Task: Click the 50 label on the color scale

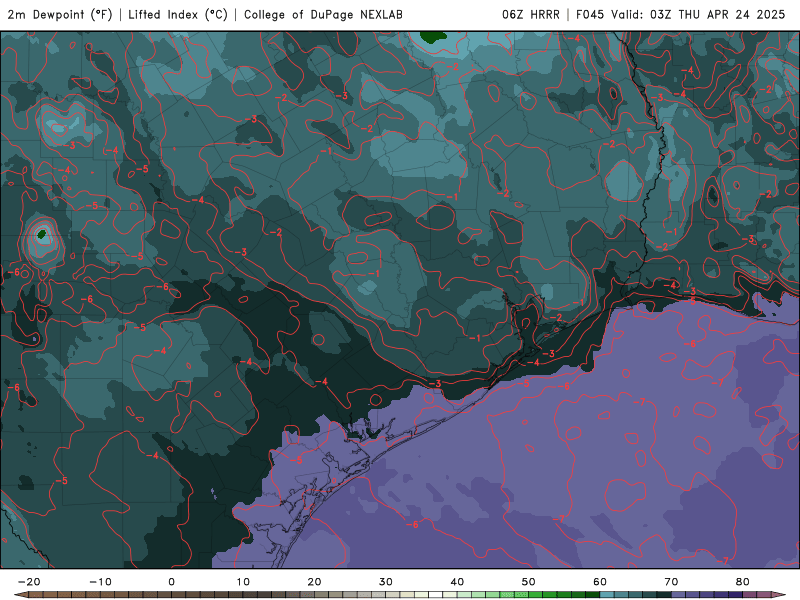Action: coord(529,582)
